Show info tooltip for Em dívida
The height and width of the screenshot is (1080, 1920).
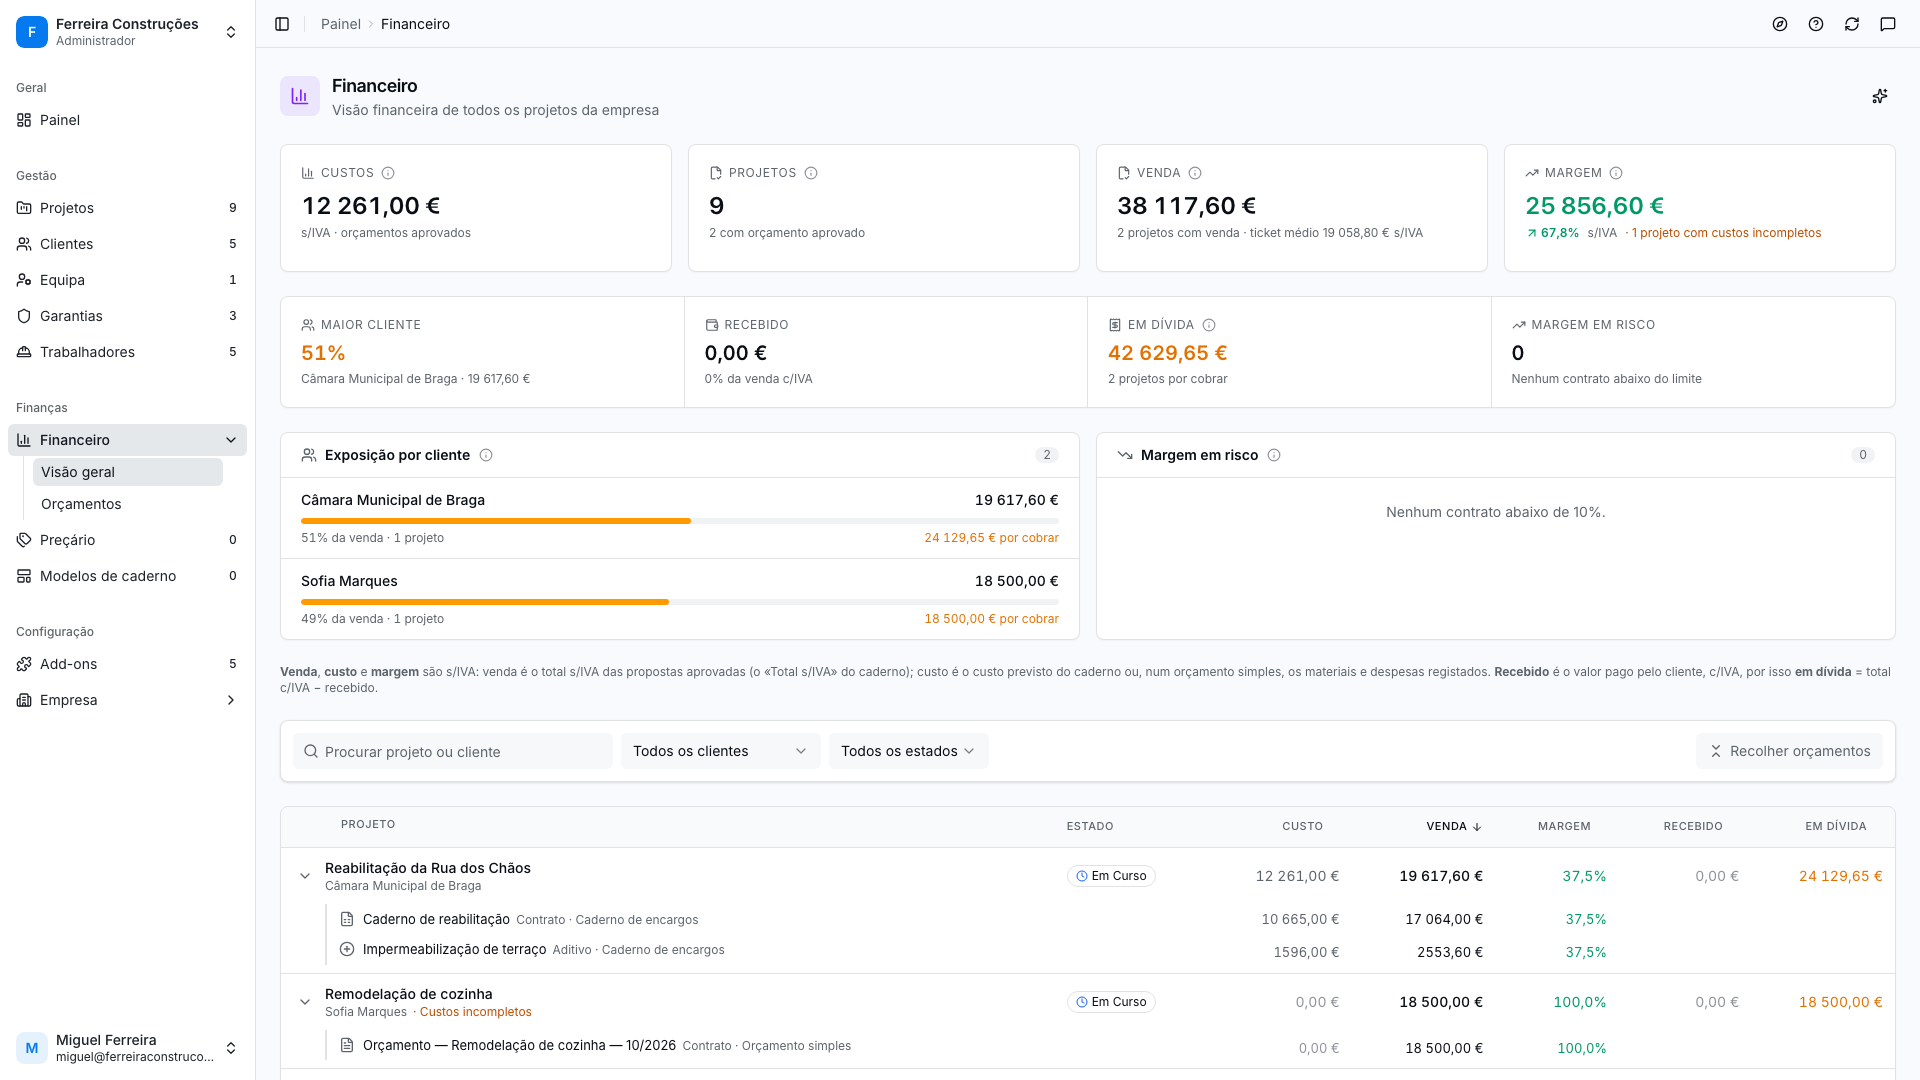(1209, 325)
